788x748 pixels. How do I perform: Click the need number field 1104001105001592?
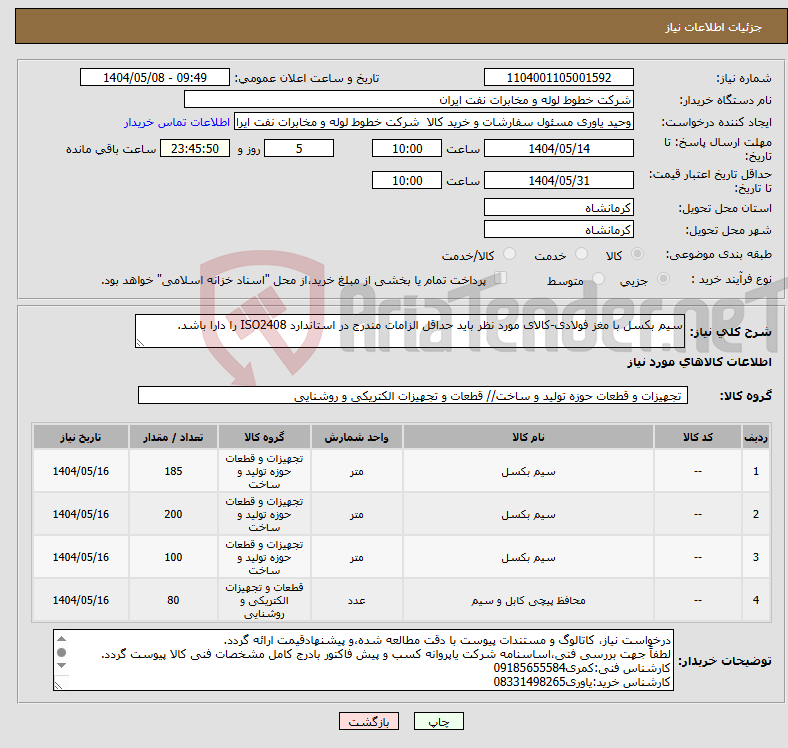tap(559, 77)
